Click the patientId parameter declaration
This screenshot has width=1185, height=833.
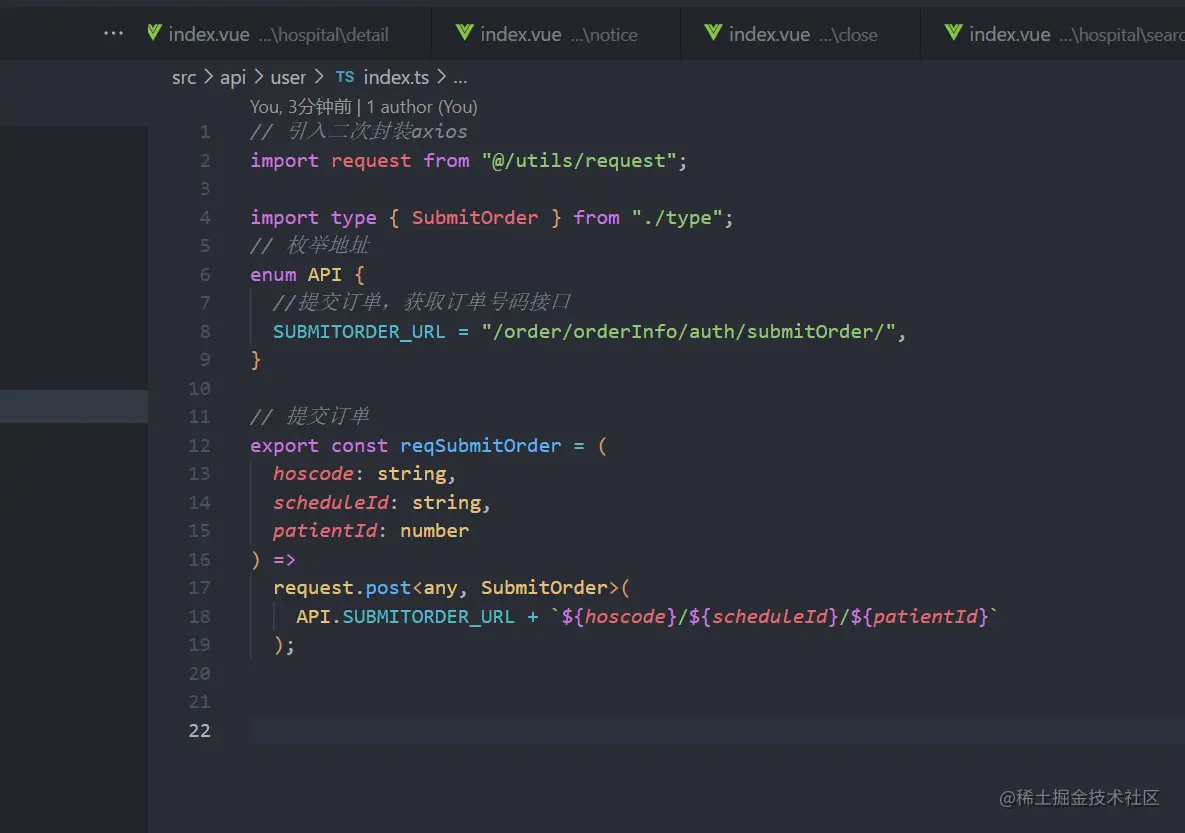pyautogui.click(x=325, y=531)
